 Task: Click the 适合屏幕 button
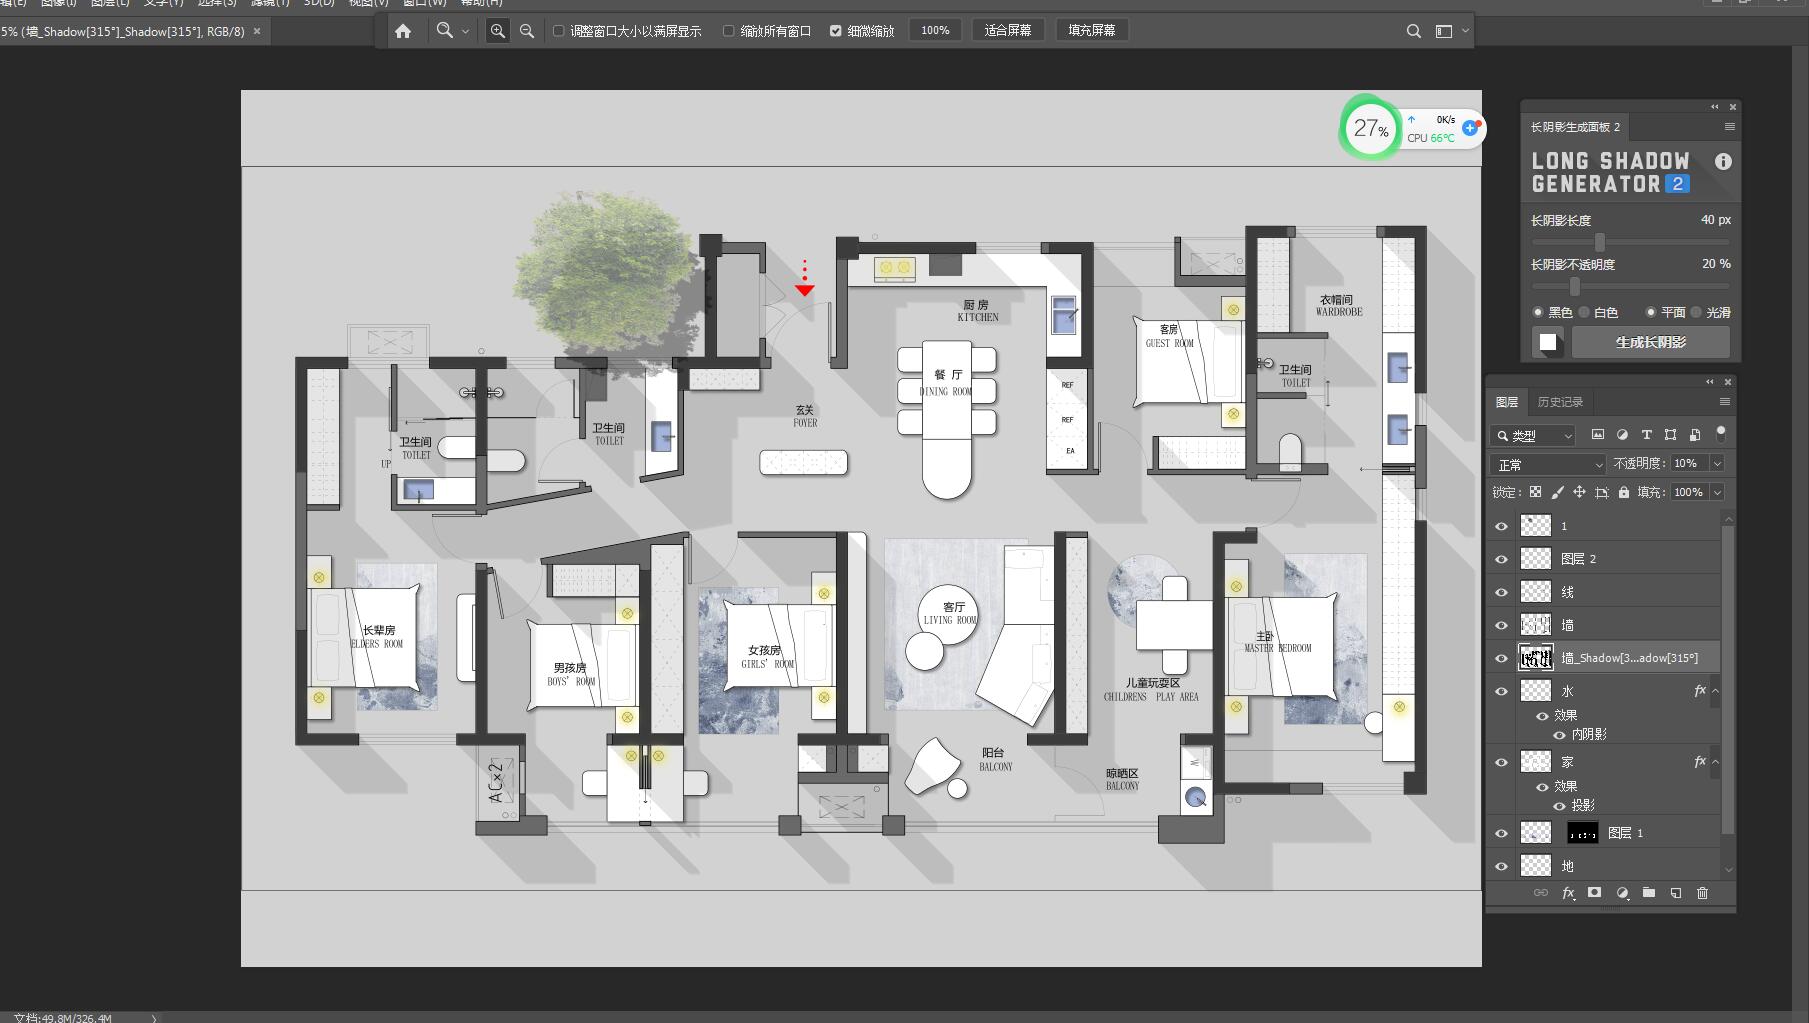1008,31
